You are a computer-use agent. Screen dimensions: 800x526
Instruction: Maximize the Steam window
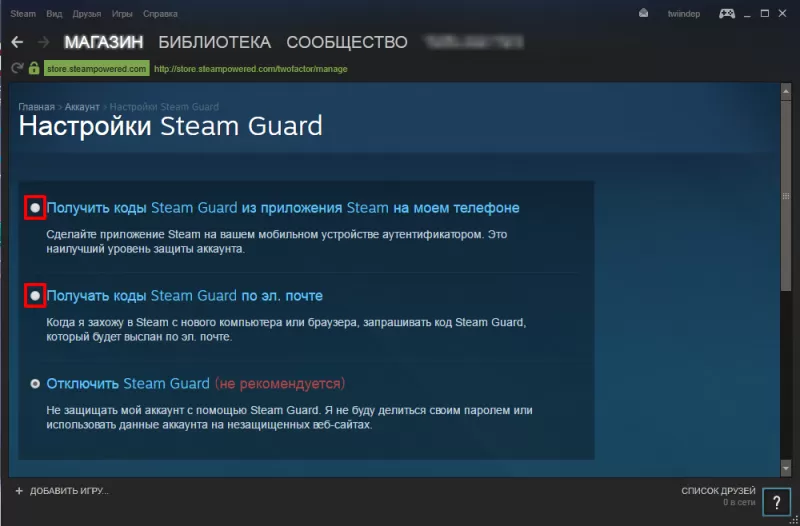coord(765,14)
